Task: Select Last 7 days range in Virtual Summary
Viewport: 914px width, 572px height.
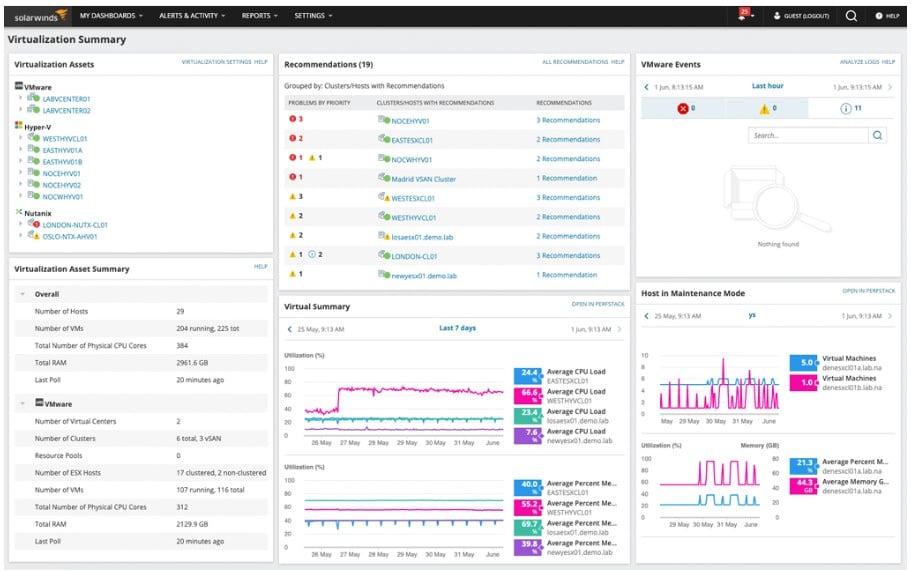Action: click(x=457, y=328)
